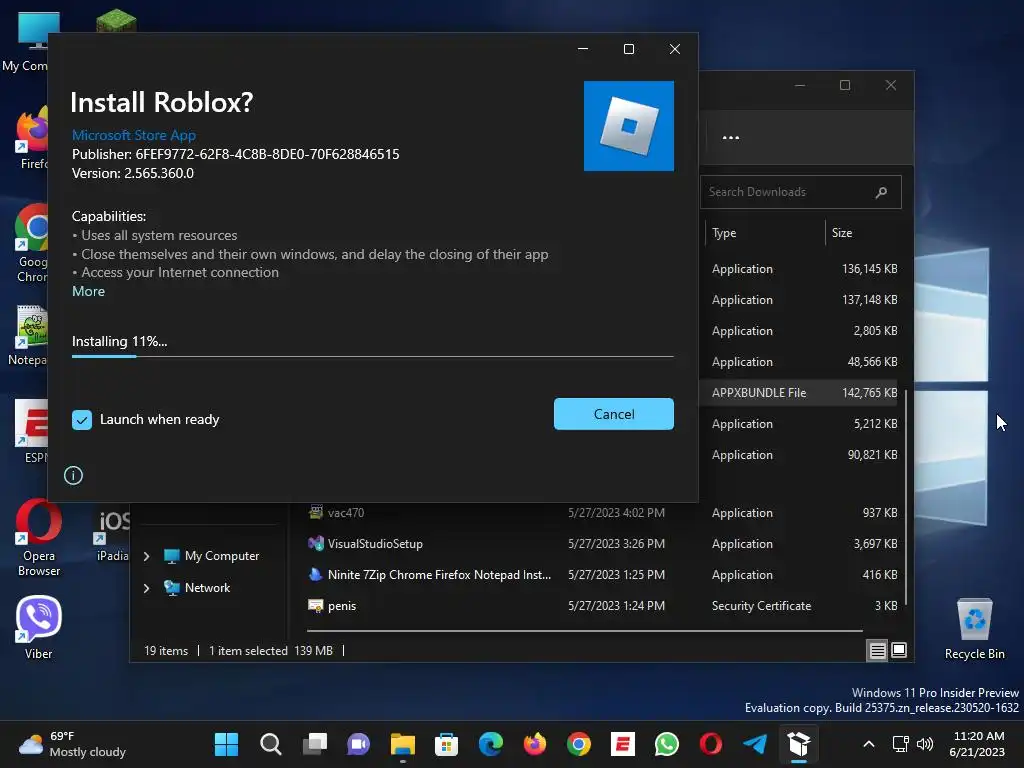The image size is (1024, 768).
Task: Open File Explorer from taskbar
Action: tap(403, 744)
